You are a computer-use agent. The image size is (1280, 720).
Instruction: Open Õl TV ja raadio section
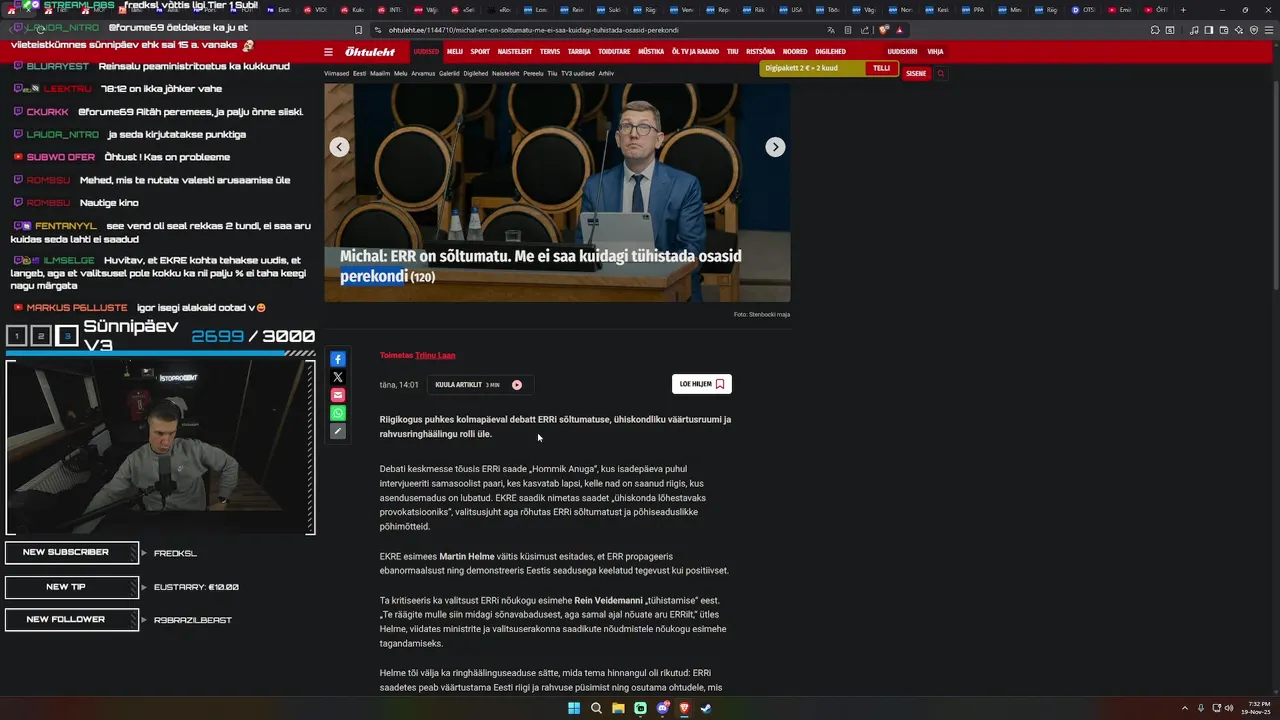[x=695, y=51]
